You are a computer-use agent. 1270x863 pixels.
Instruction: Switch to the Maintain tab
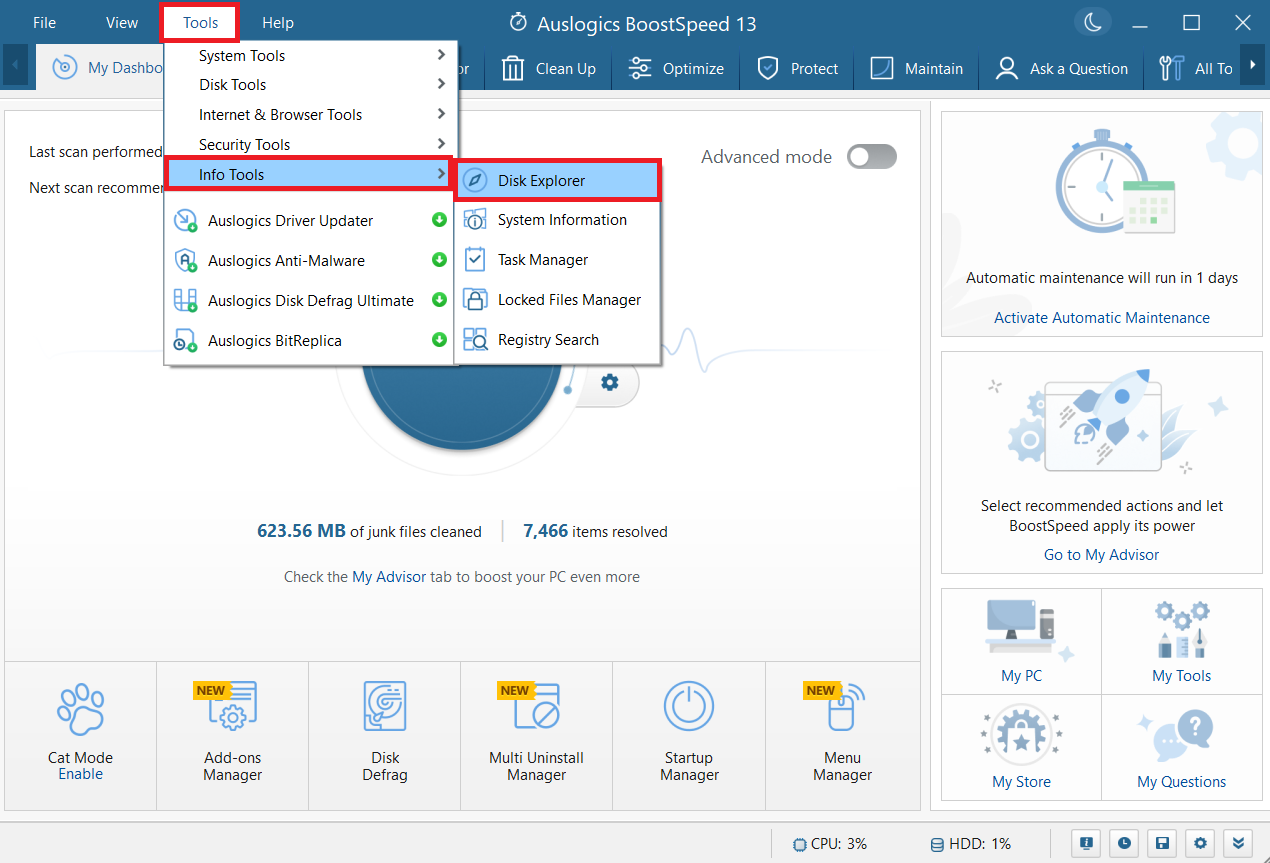[917, 68]
